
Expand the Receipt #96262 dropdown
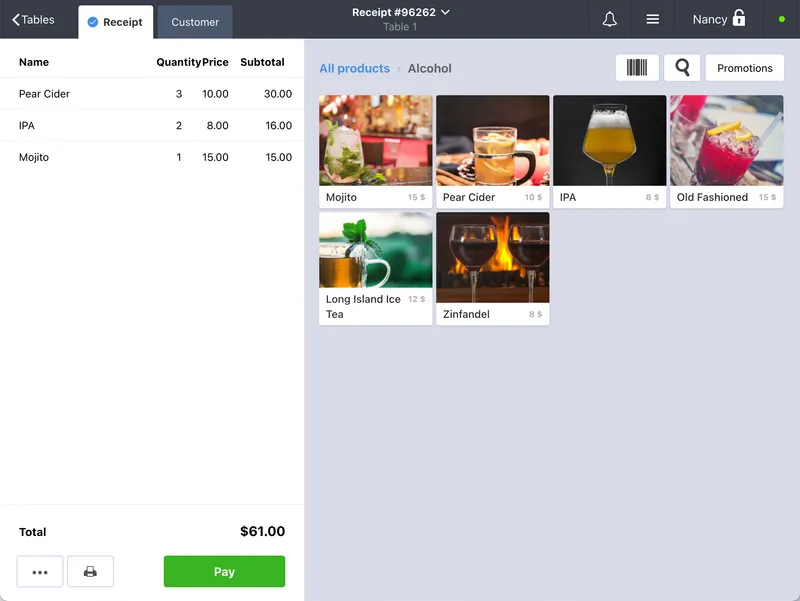401,13
